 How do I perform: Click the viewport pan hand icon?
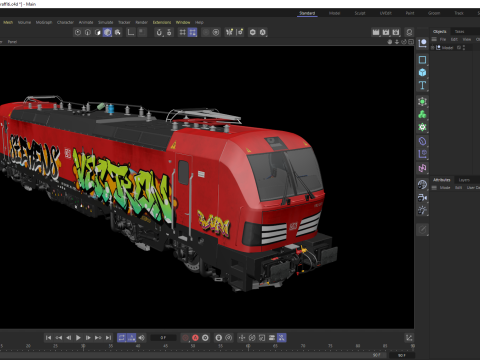pyautogui.click(x=390, y=42)
